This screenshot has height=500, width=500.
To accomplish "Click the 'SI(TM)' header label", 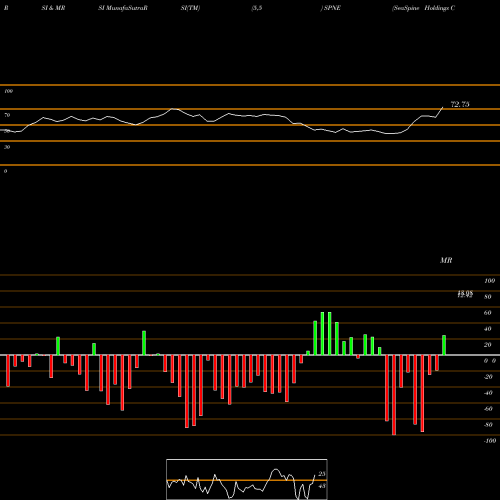I will pos(190,8).
